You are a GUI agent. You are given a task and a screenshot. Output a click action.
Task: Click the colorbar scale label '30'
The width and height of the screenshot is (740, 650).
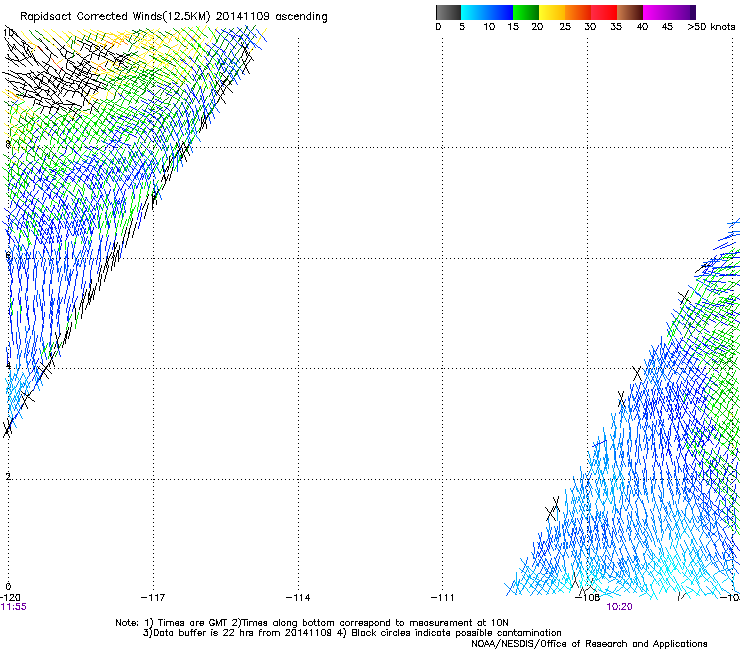590,27
